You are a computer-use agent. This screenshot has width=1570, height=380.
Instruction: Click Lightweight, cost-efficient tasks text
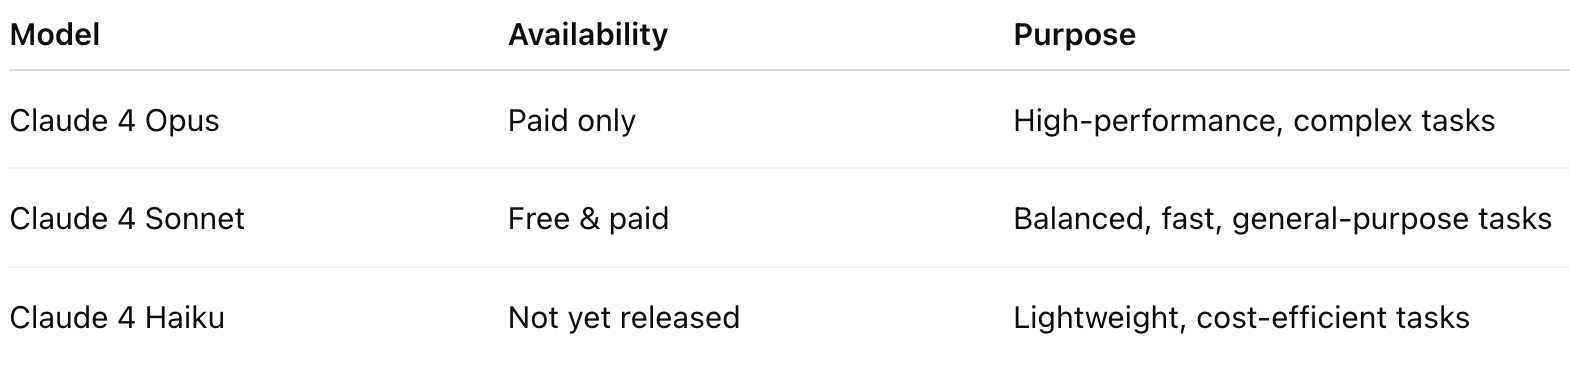pos(1241,318)
